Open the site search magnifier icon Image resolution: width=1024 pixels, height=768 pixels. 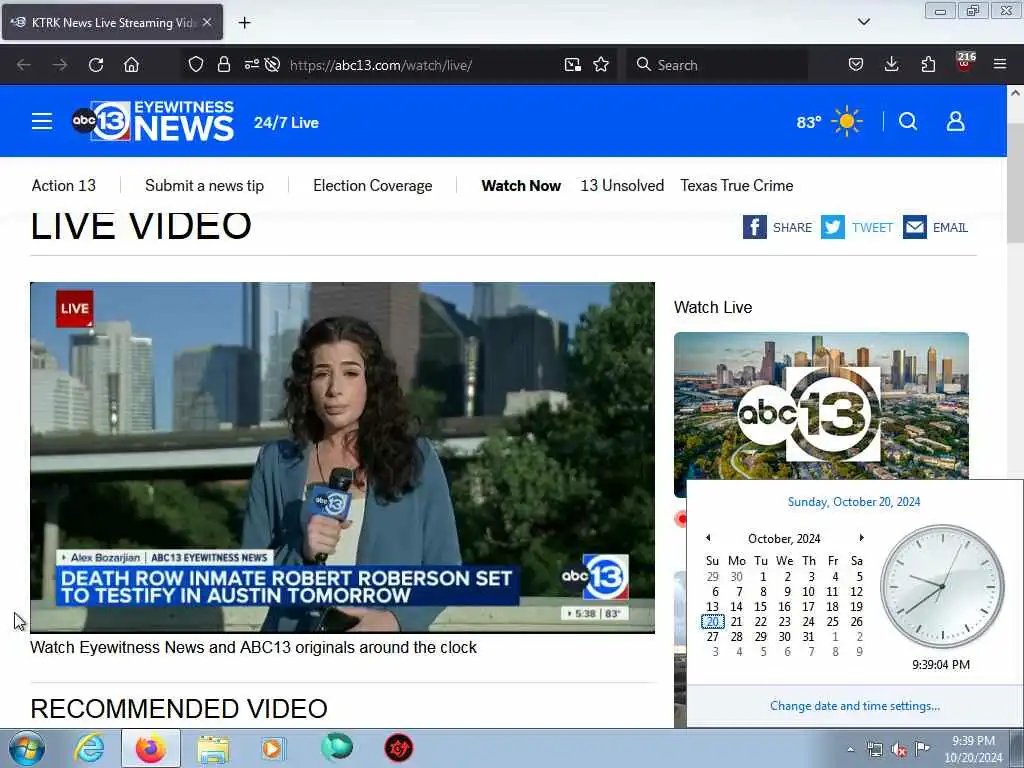(x=908, y=121)
